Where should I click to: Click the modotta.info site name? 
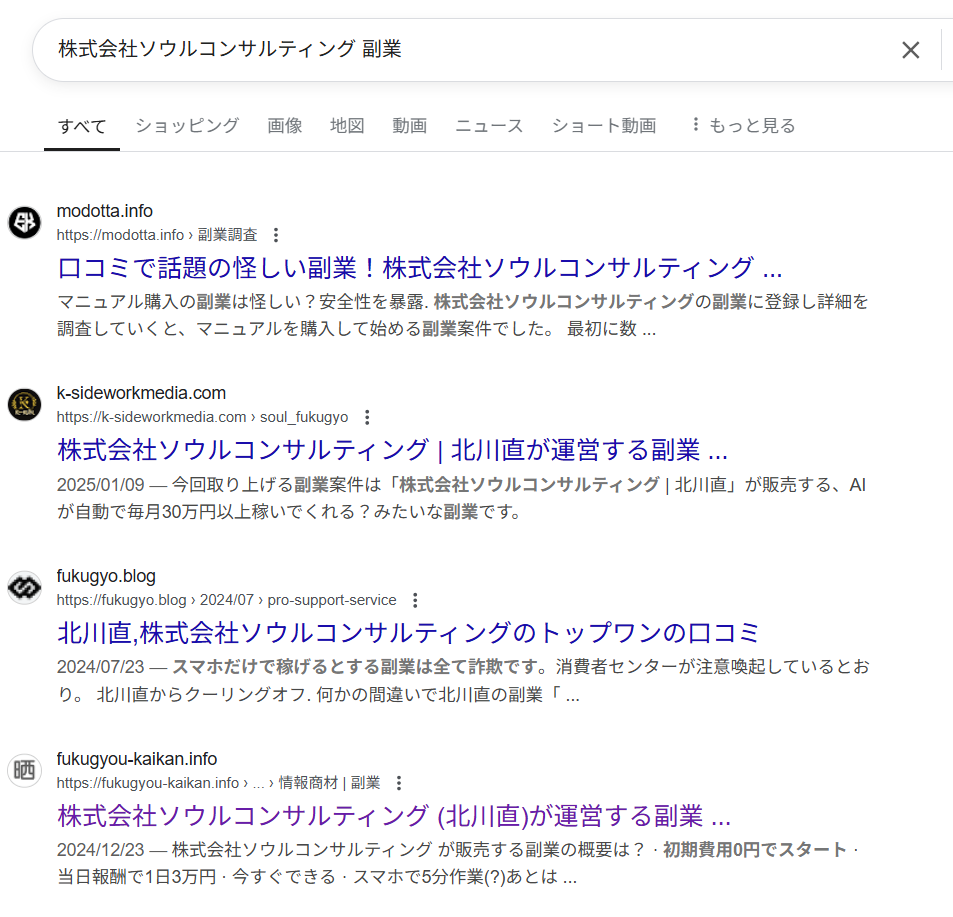coord(105,211)
